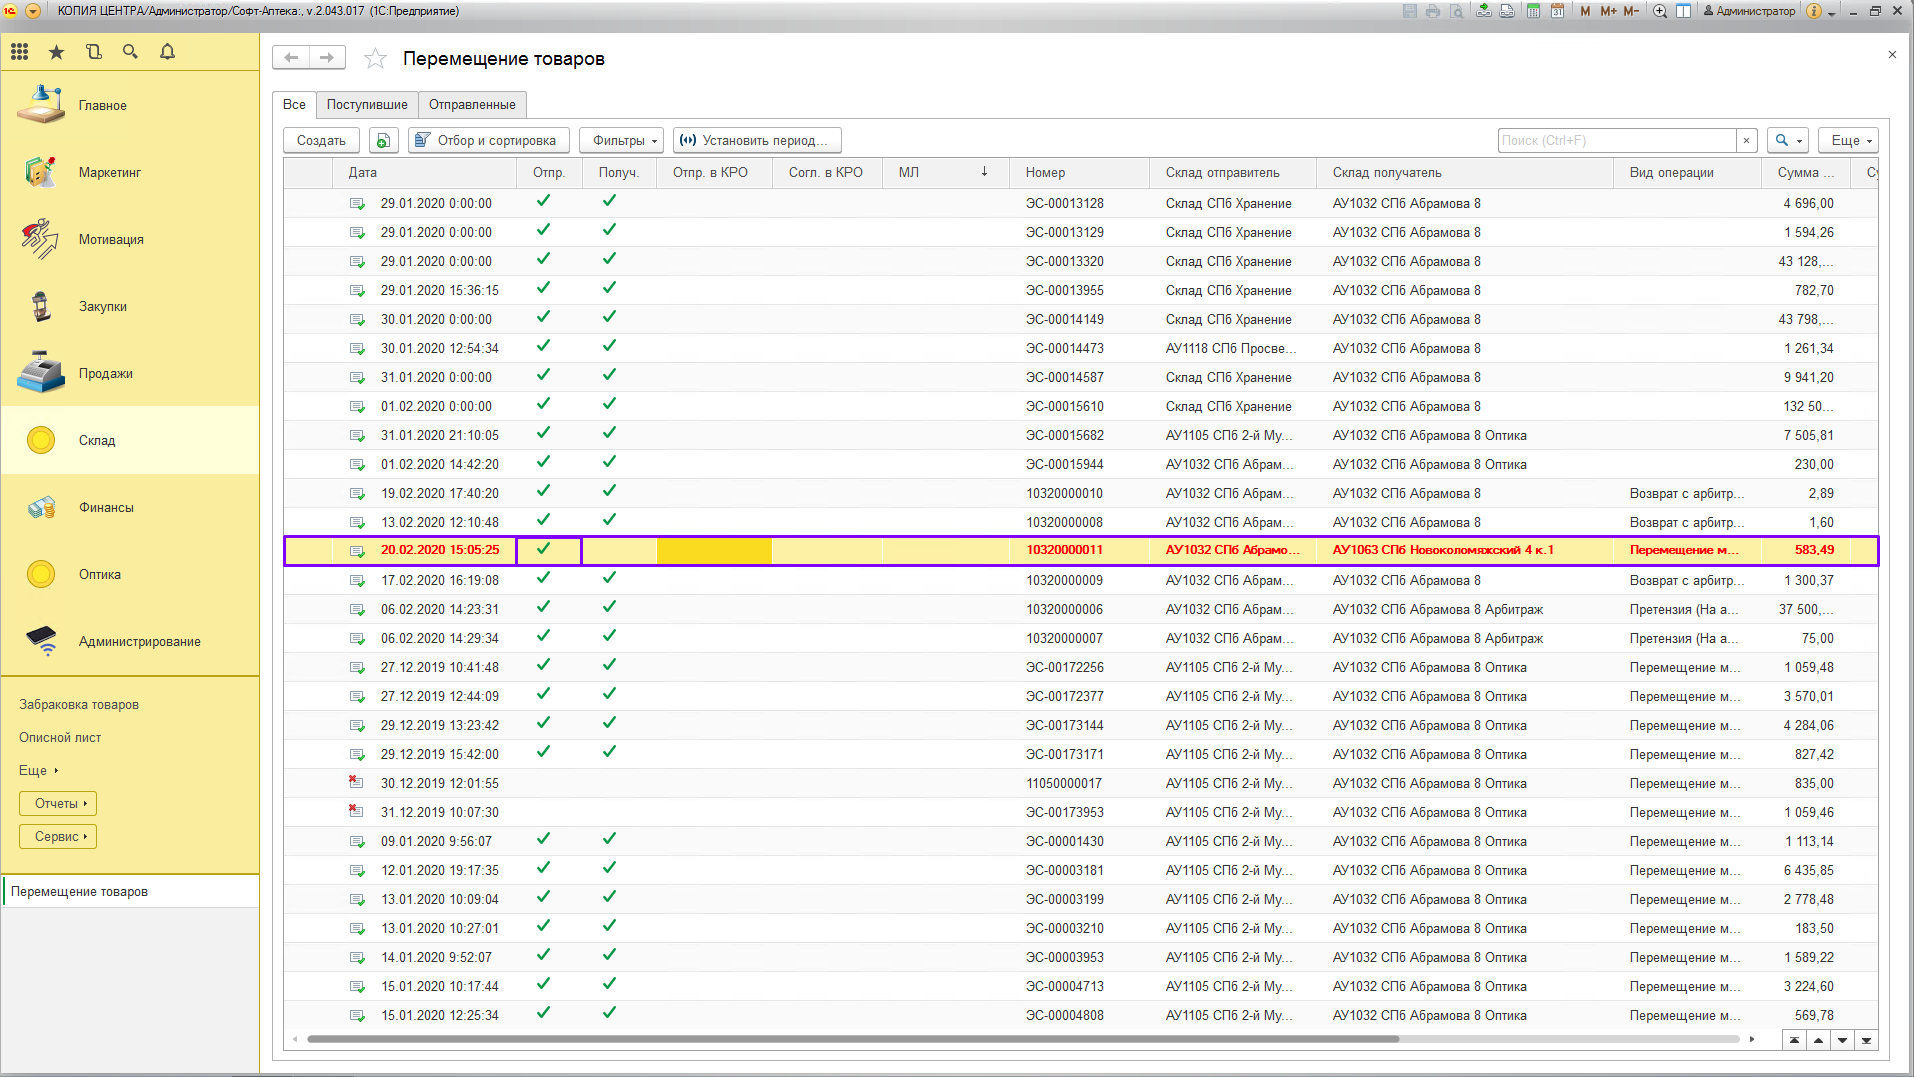The height and width of the screenshot is (1077, 1914).
Task: Switch to the Отправленные tab
Action: point(472,105)
